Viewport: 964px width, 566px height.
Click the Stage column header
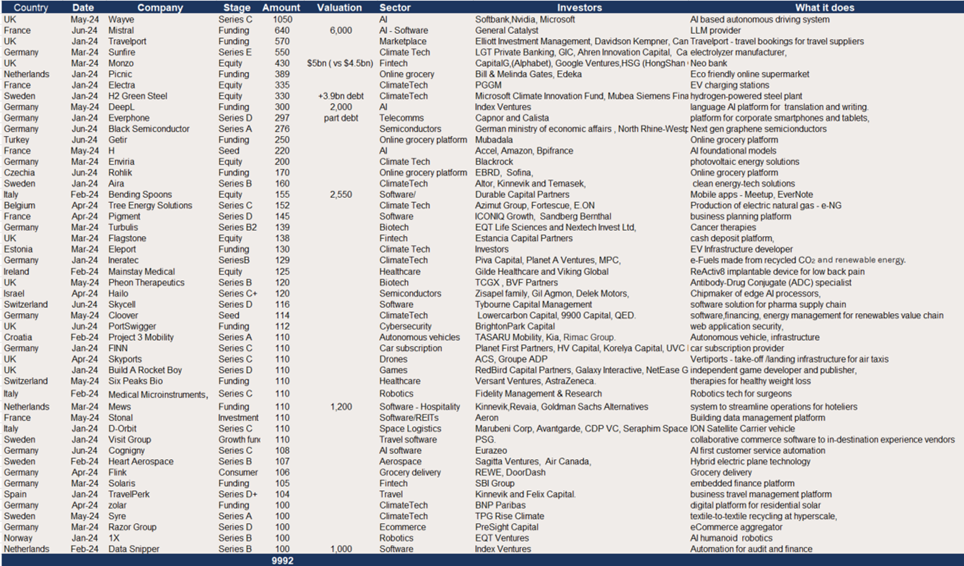(x=237, y=7)
